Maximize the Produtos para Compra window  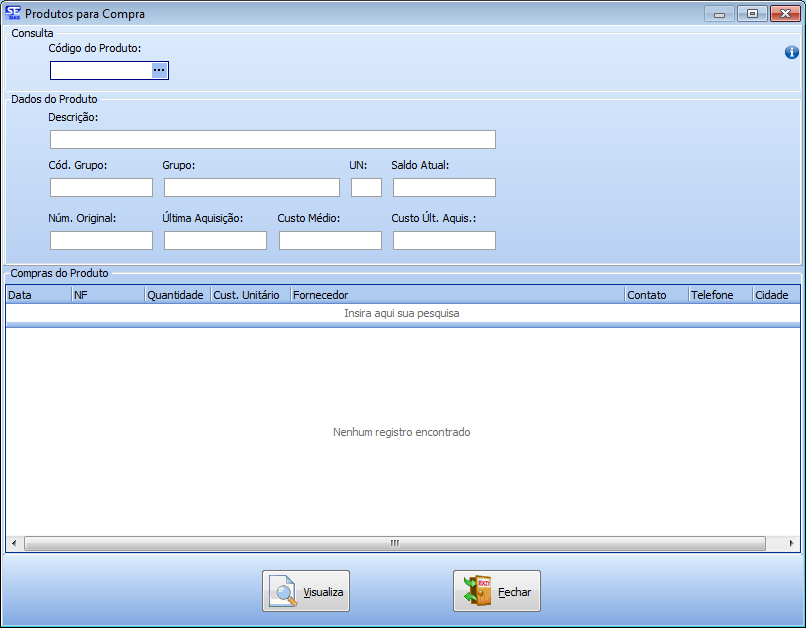(751, 14)
